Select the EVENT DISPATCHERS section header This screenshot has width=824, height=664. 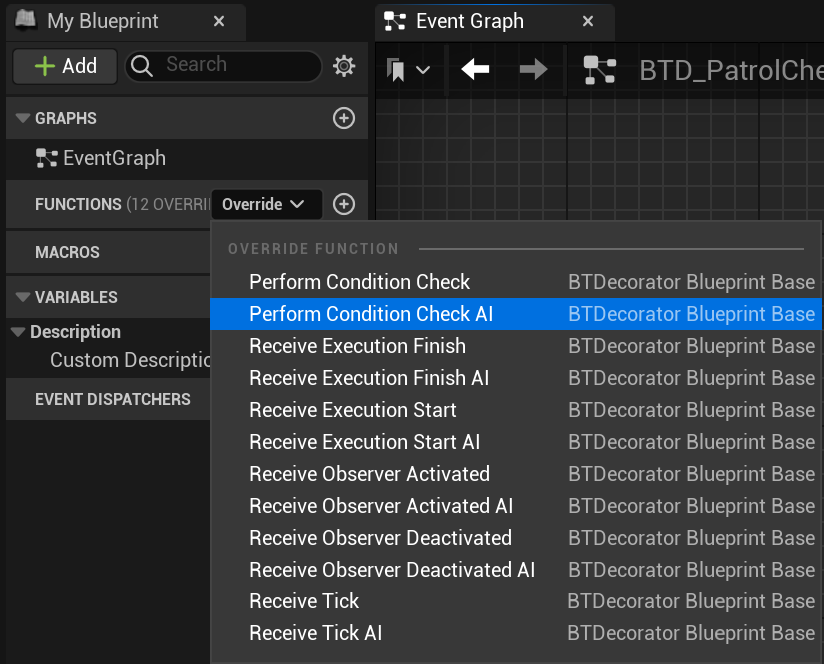(112, 399)
